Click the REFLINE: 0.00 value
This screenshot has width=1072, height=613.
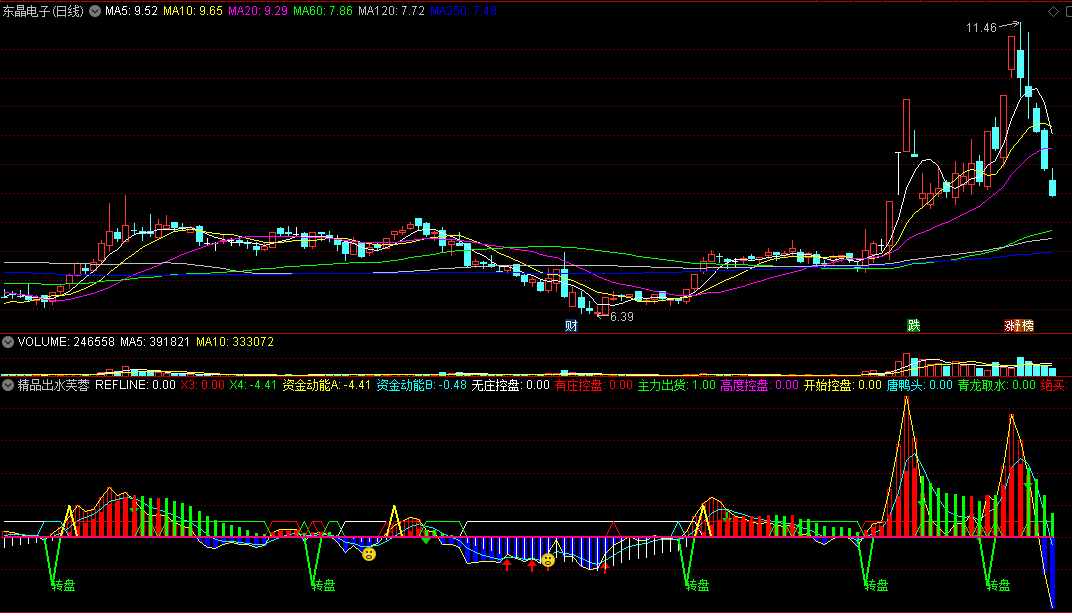[135, 385]
